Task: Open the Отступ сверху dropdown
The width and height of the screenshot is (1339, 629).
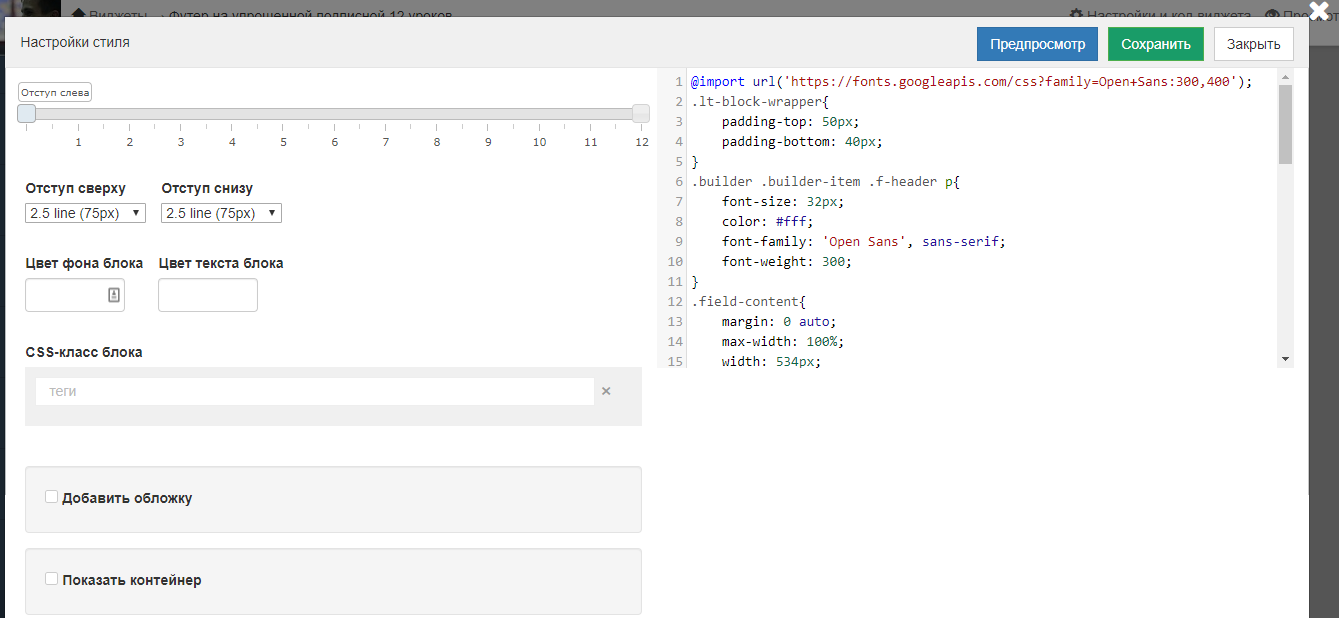Action: (85, 213)
